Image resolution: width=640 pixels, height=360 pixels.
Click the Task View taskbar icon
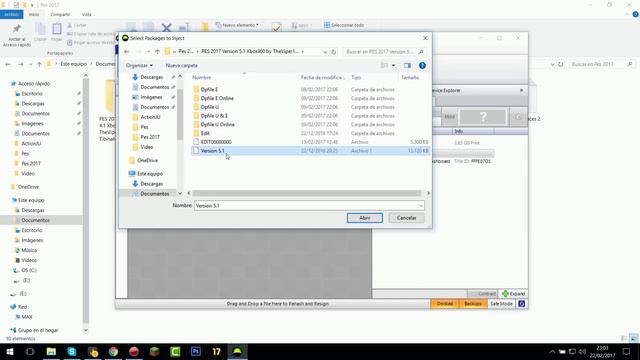coord(30,351)
